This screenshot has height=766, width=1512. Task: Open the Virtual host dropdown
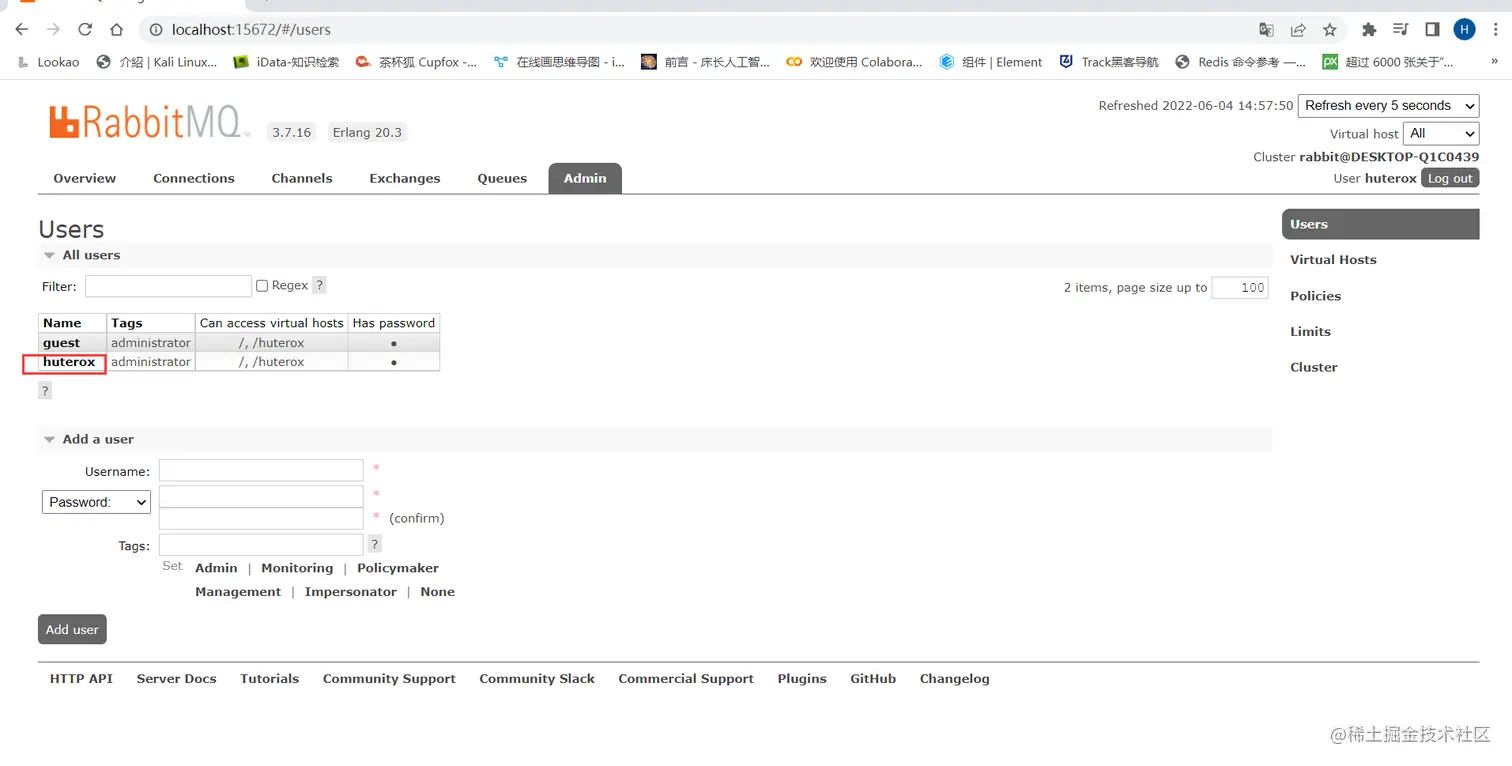[1441, 133]
